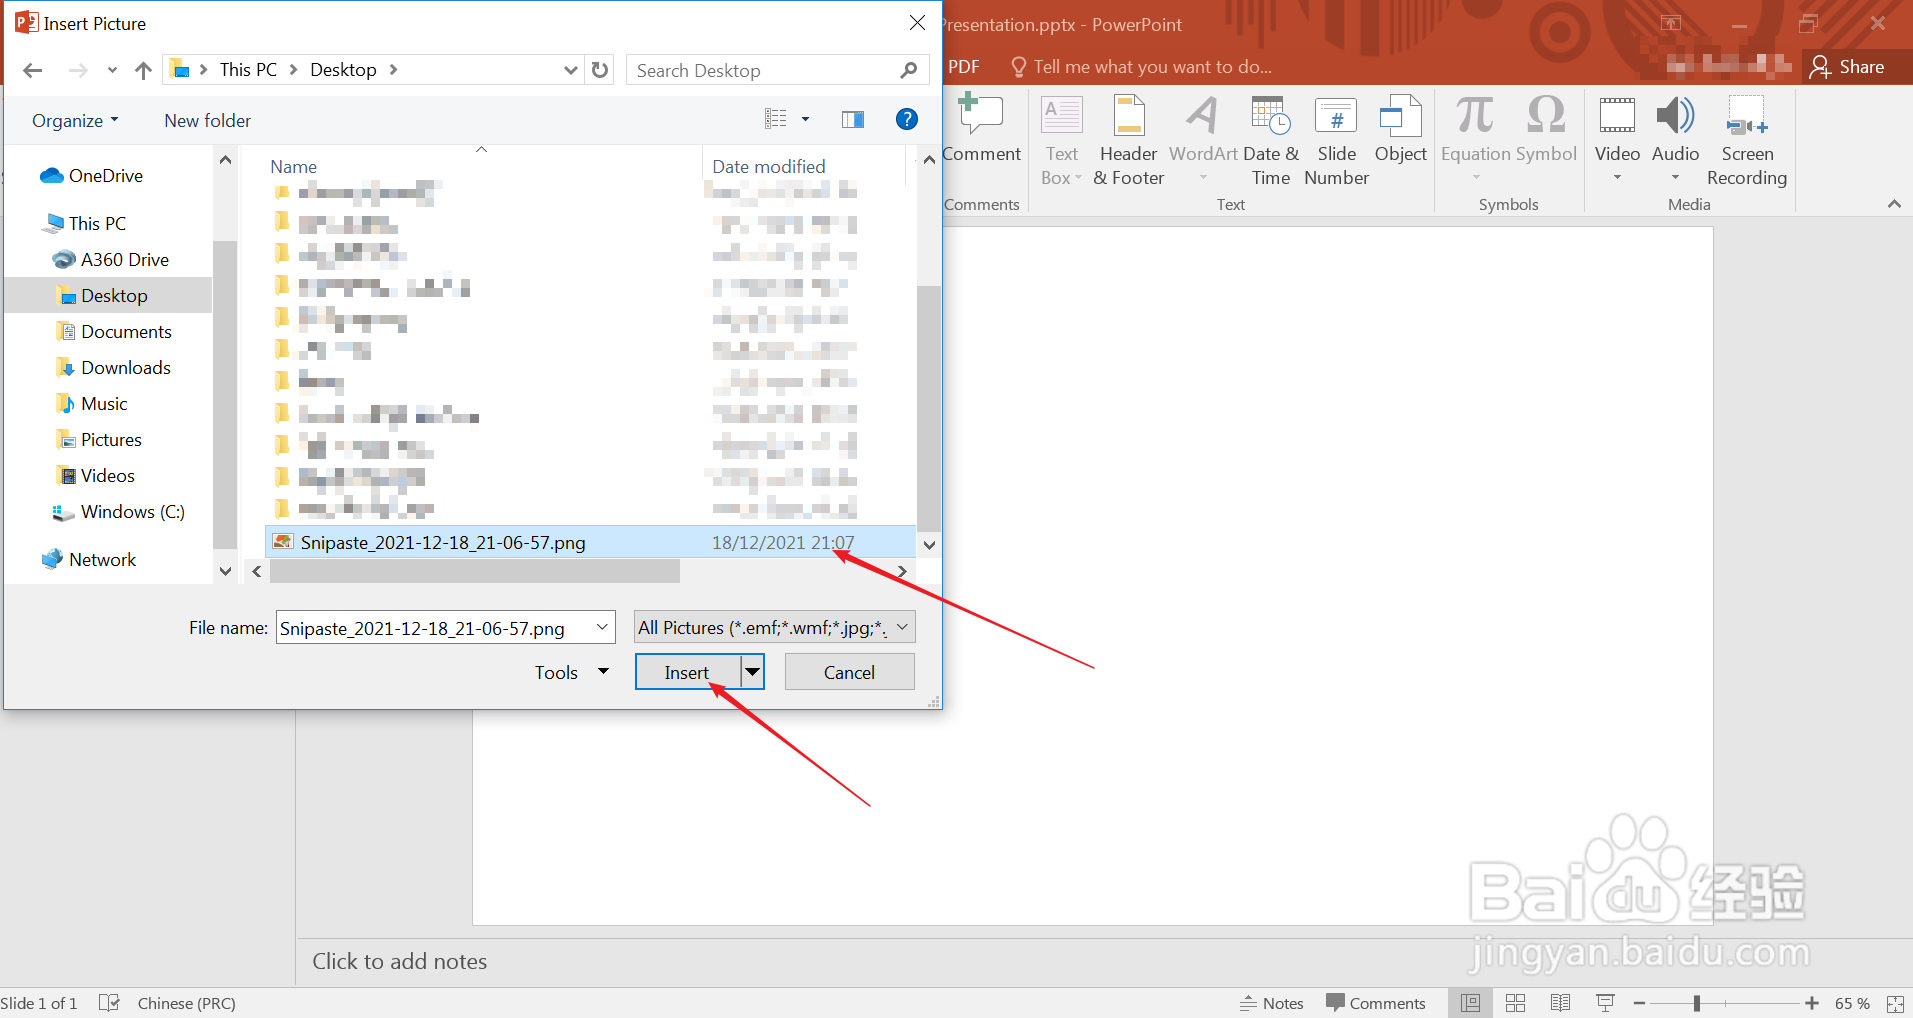Cancel the Insert Picture dialog
Image resolution: width=1913 pixels, height=1018 pixels.
tap(849, 672)
